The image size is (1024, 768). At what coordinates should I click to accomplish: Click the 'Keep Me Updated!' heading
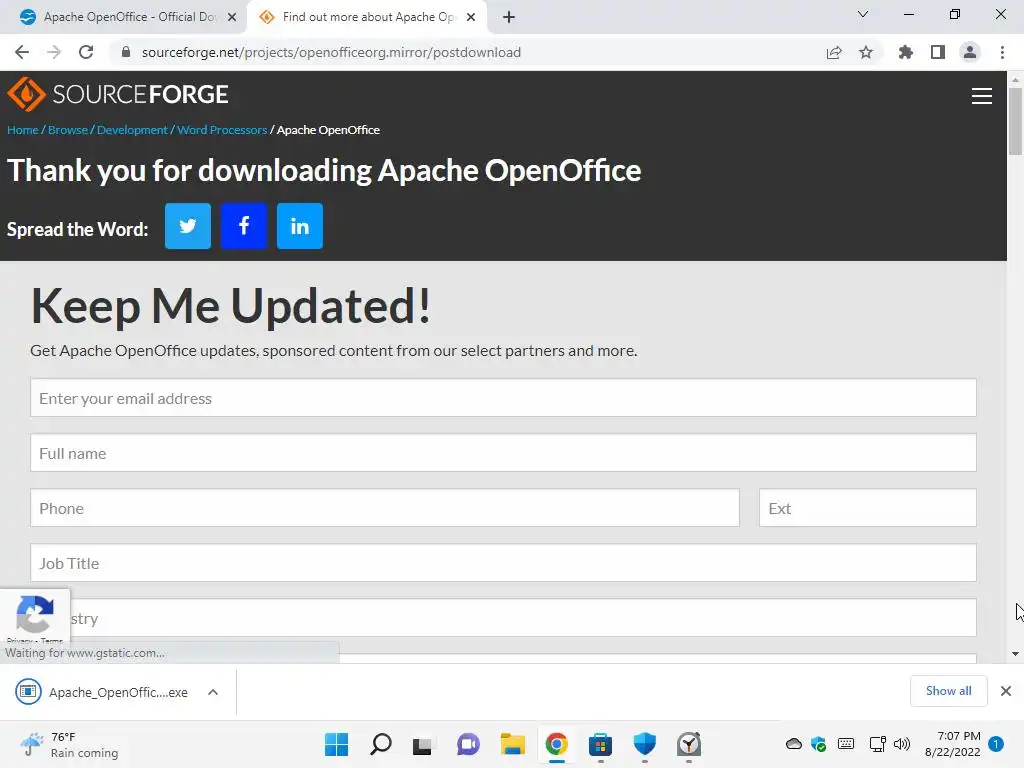point(231,306)
